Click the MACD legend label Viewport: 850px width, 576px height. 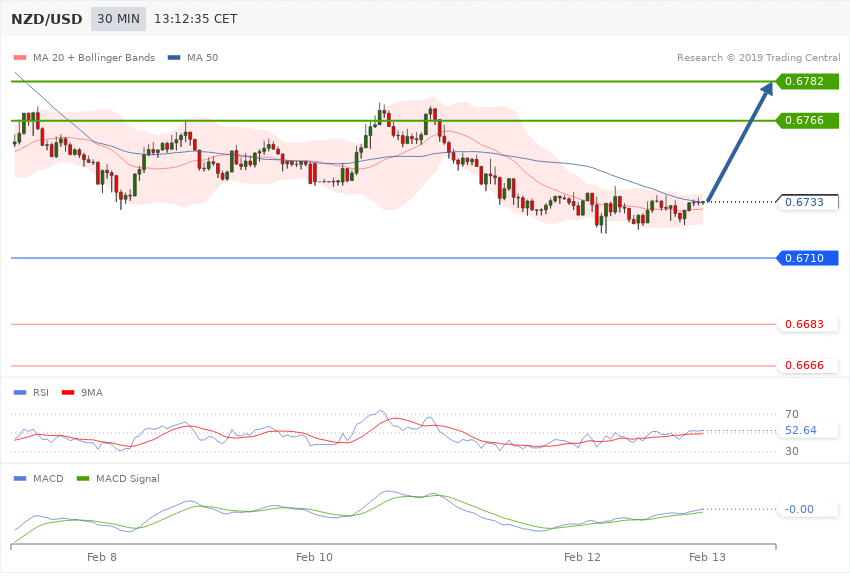(48, 478)
